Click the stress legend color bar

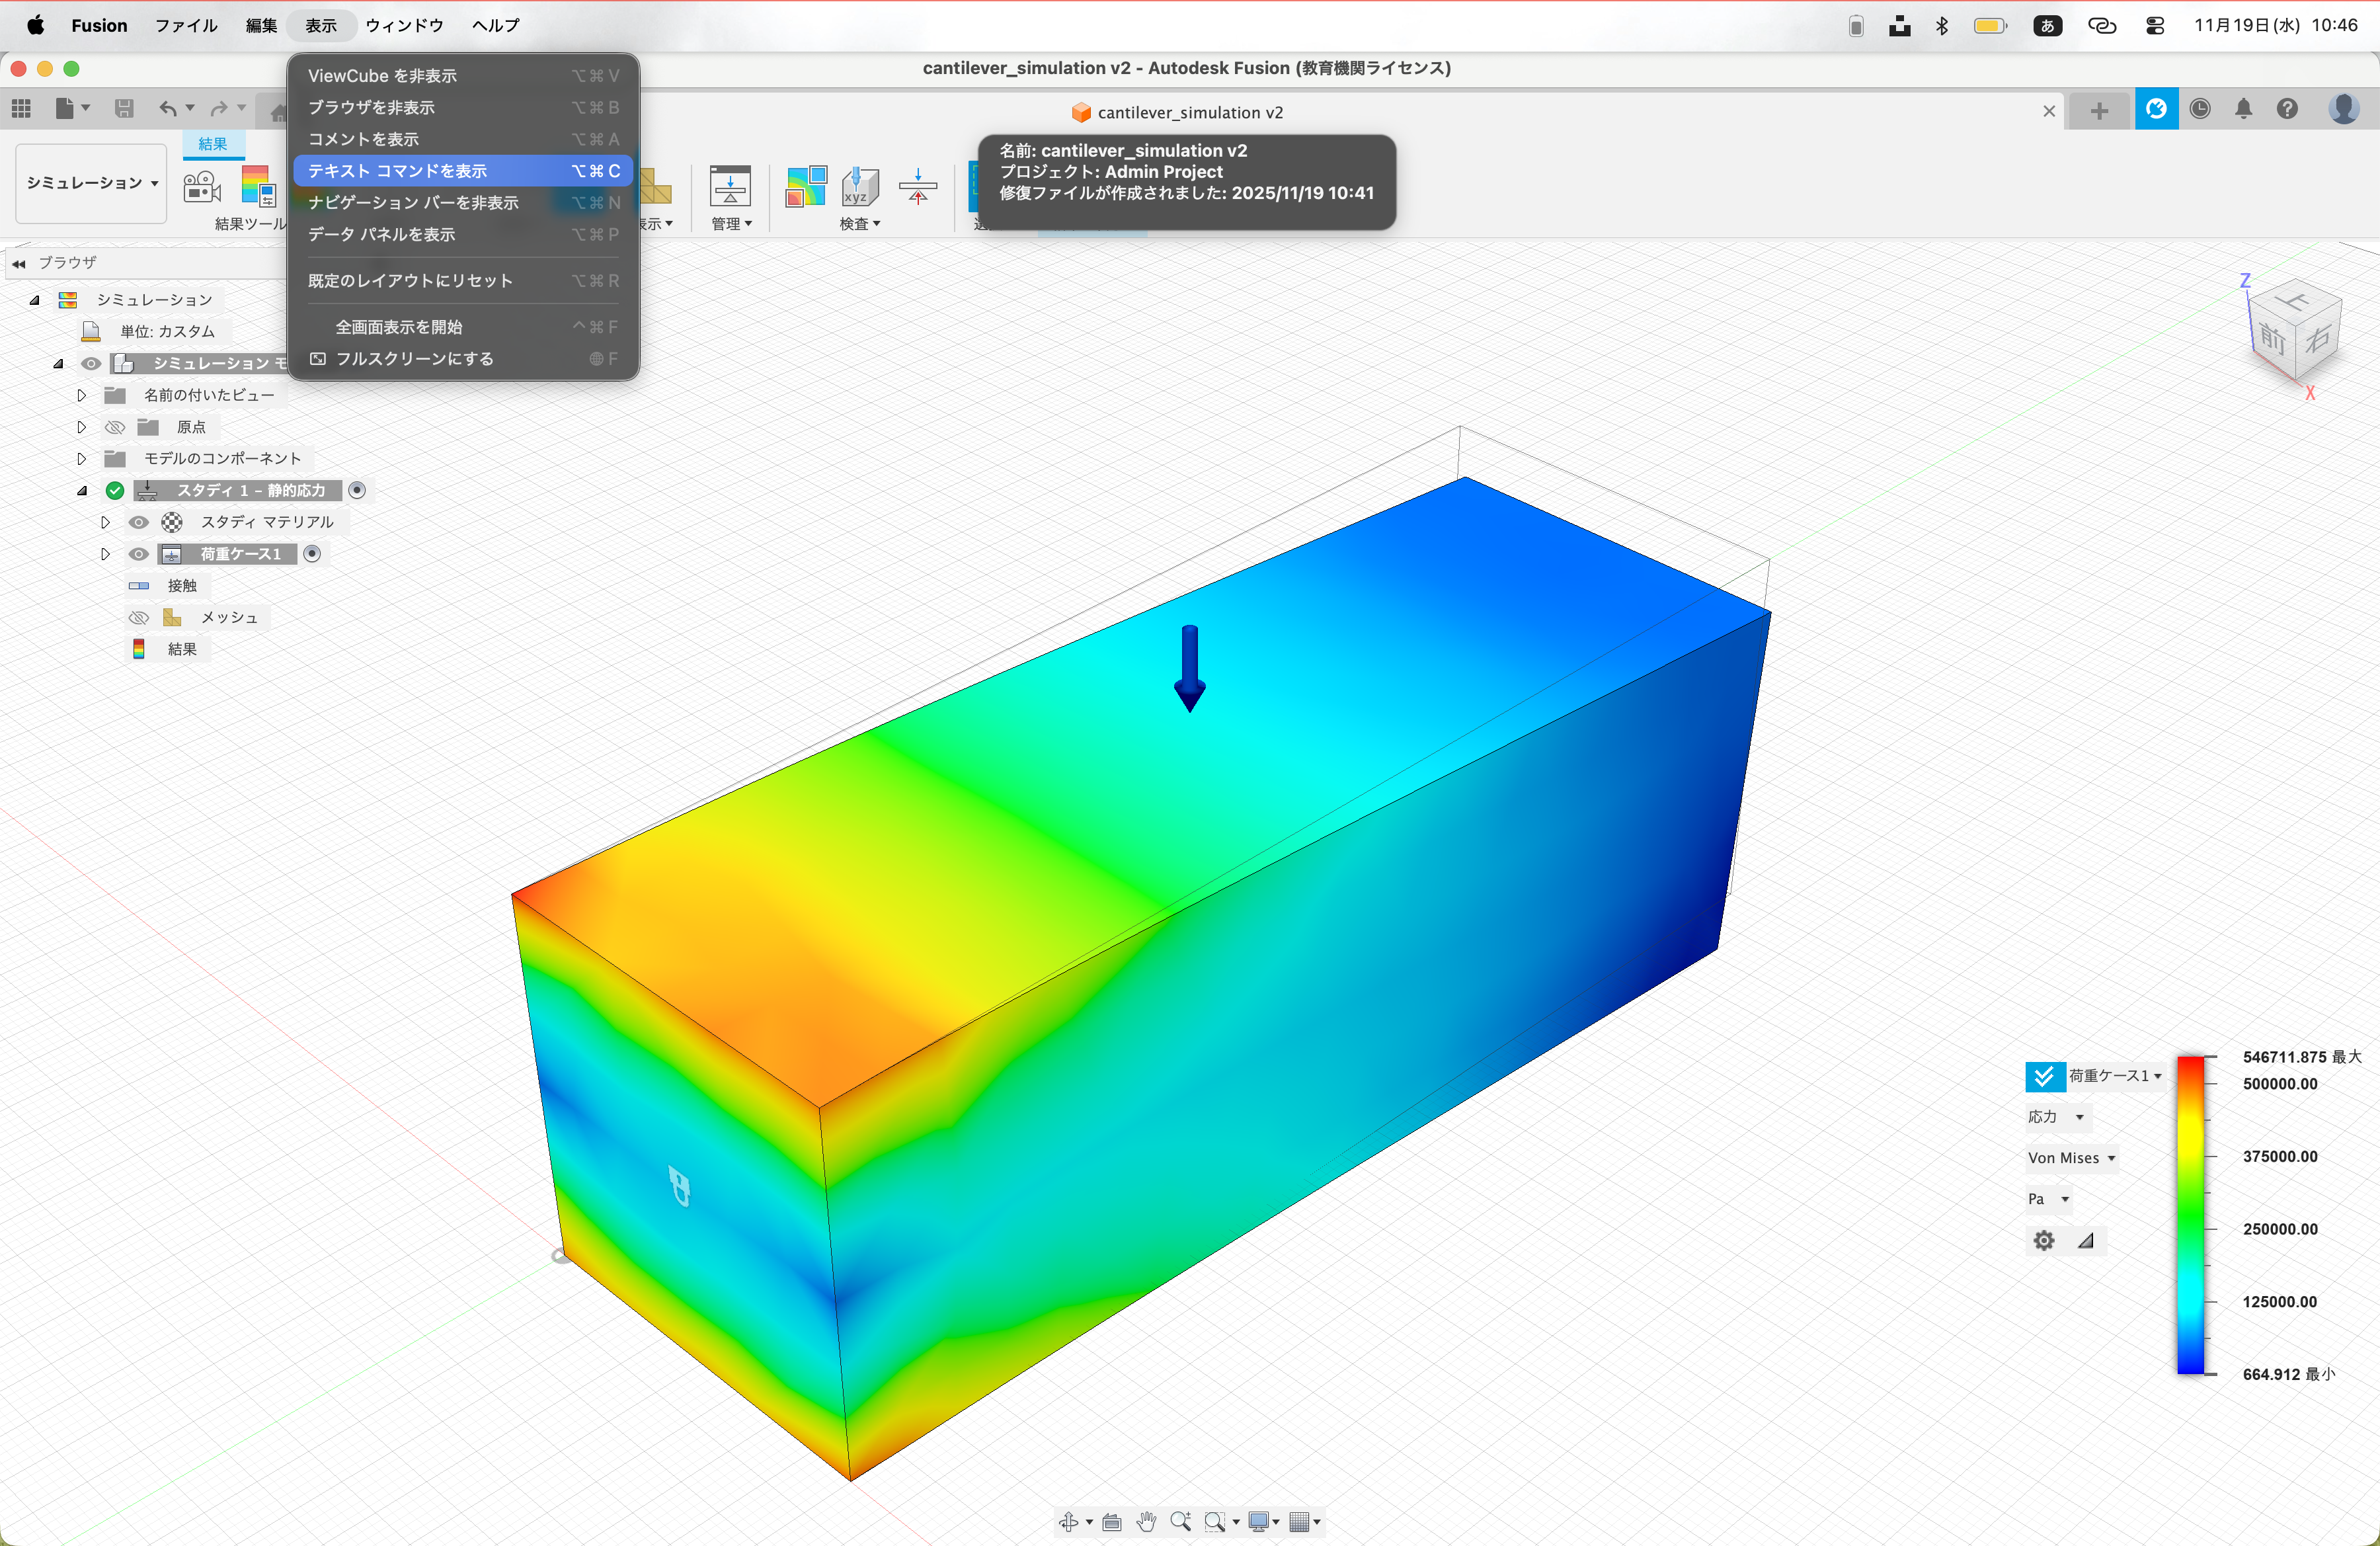(2190, 1215)
